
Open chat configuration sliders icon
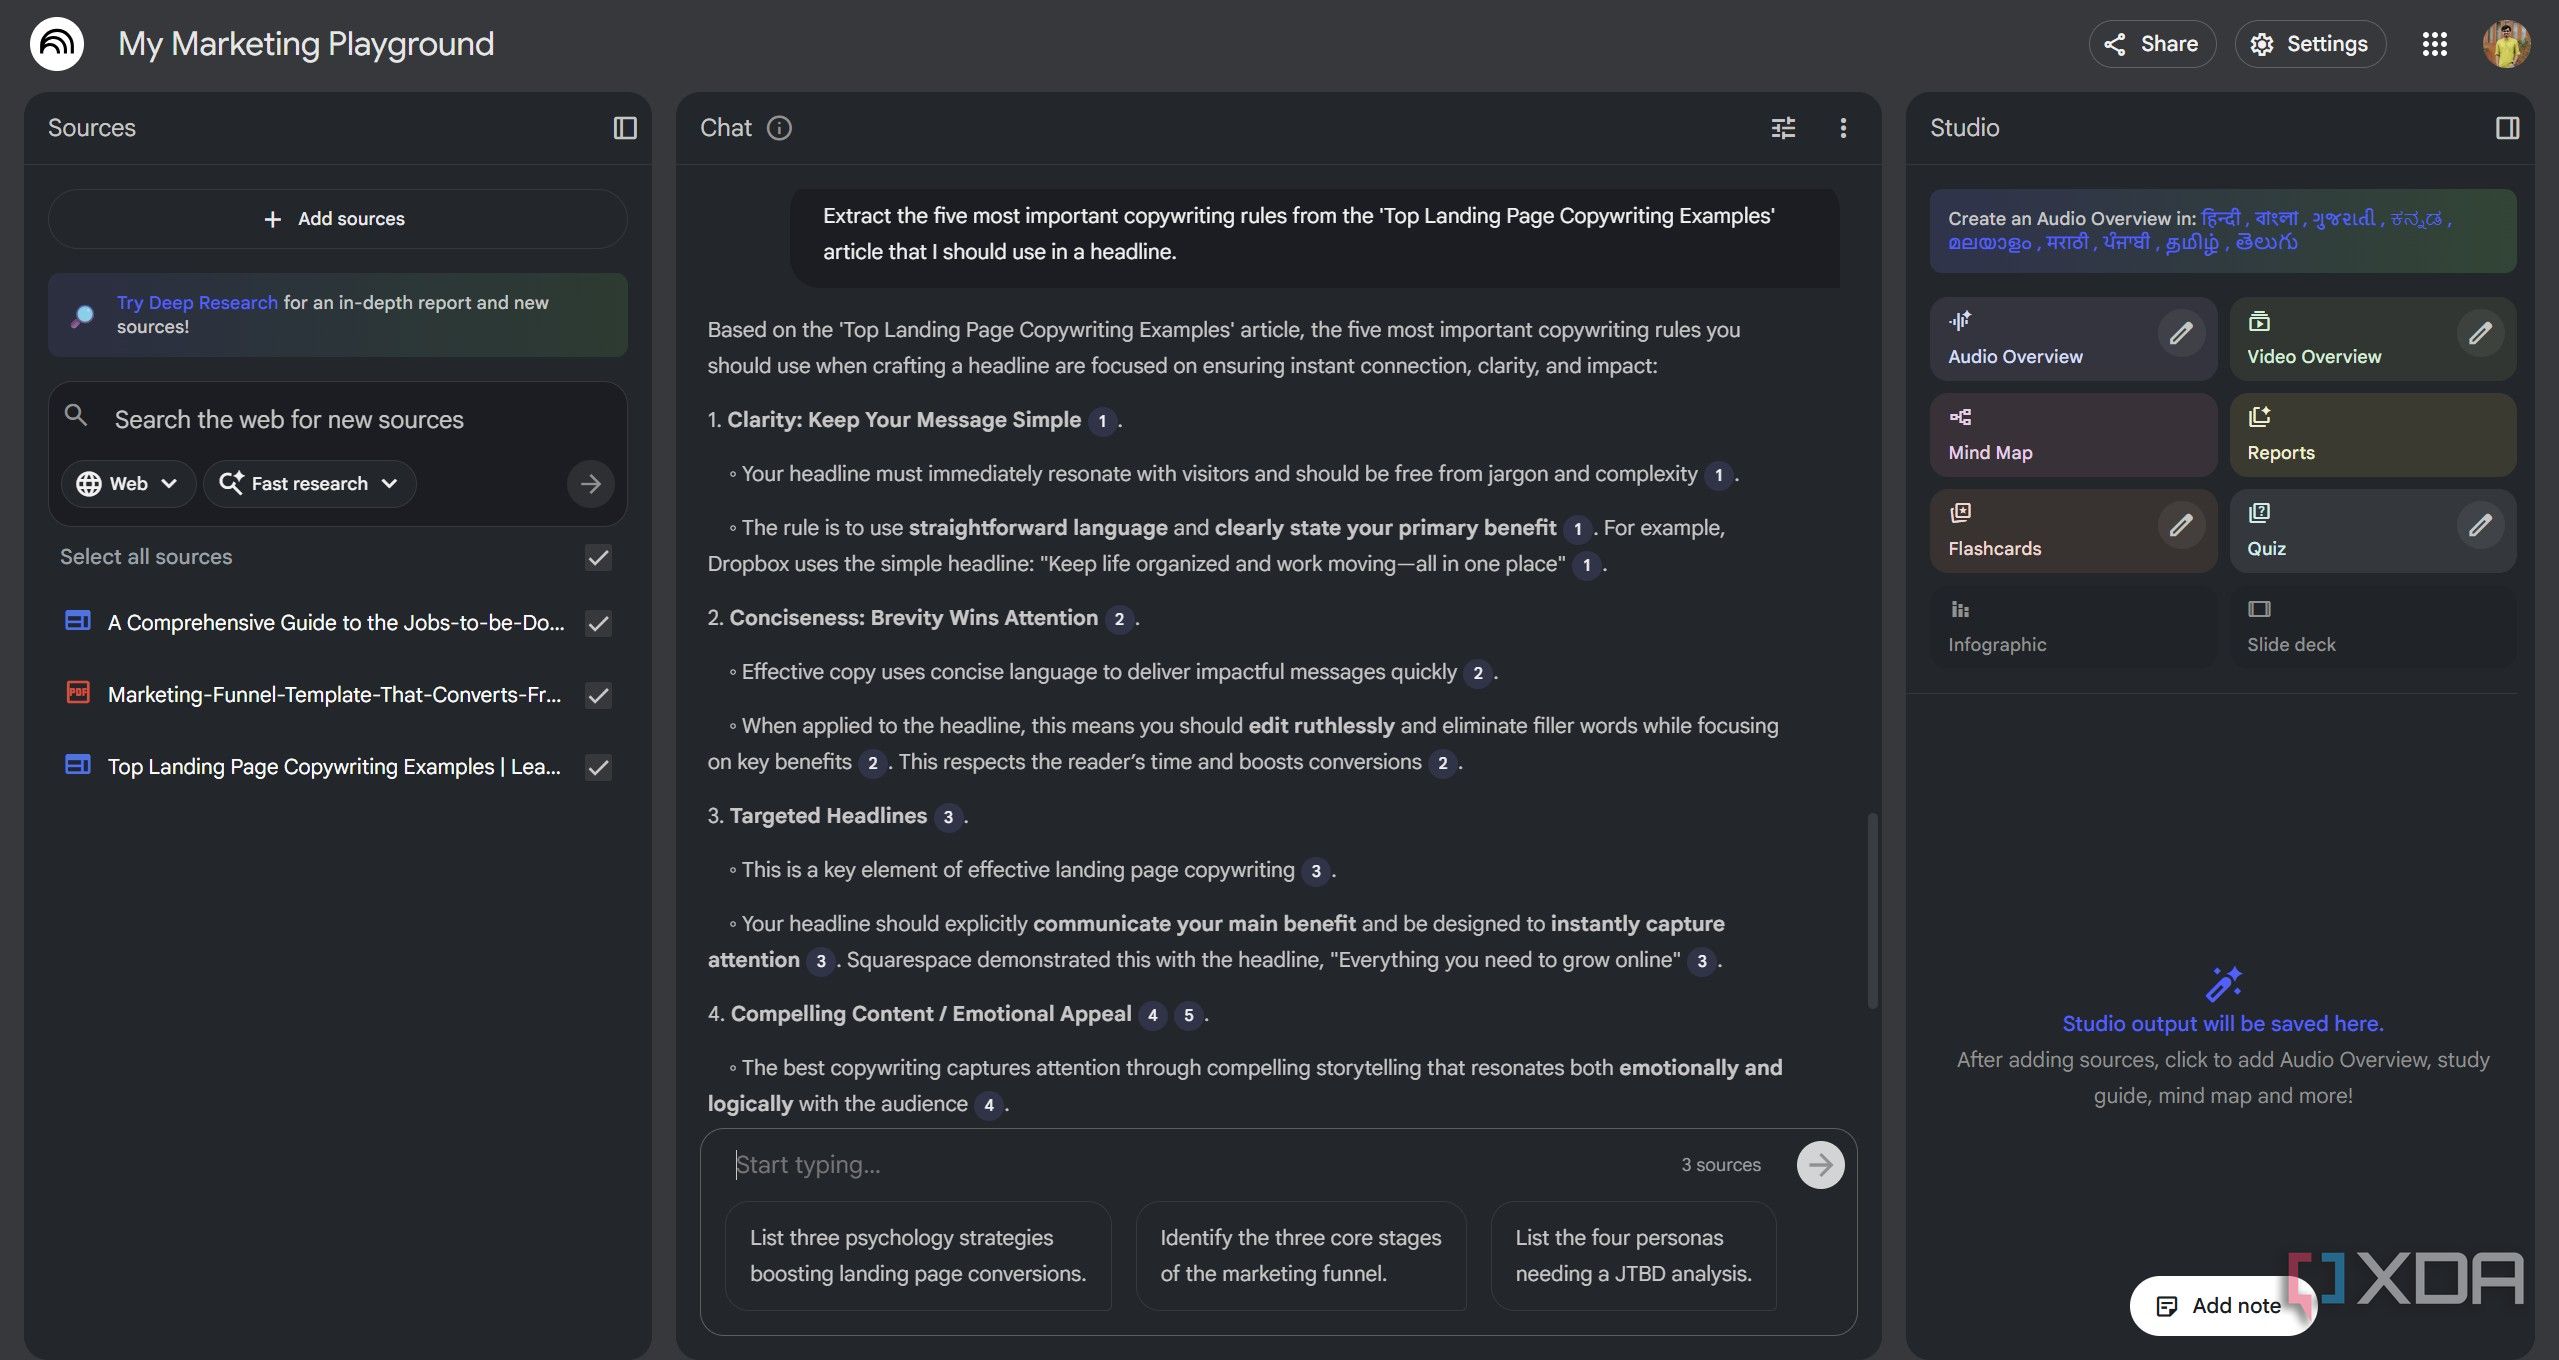[1783, 128]
